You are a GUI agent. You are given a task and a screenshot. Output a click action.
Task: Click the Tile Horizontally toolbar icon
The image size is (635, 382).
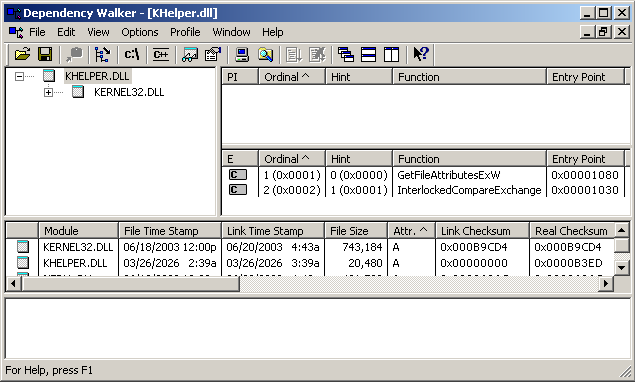tap(368, 54)
